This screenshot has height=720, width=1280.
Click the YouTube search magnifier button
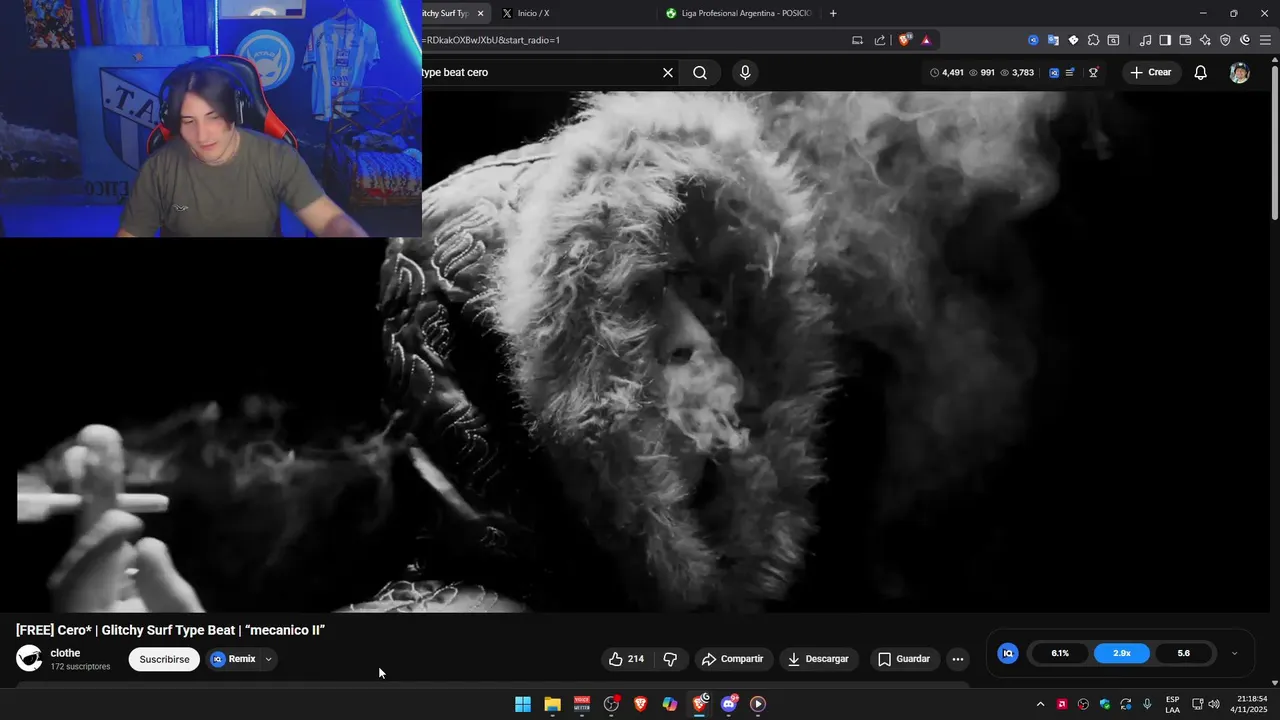point(700,72)
